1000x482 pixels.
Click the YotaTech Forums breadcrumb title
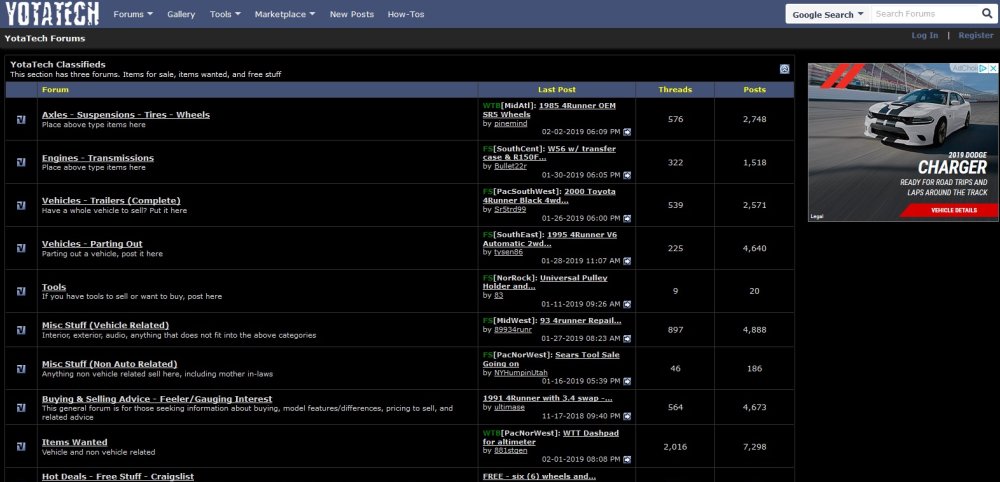pyautogui.click(x=45, y=38)
